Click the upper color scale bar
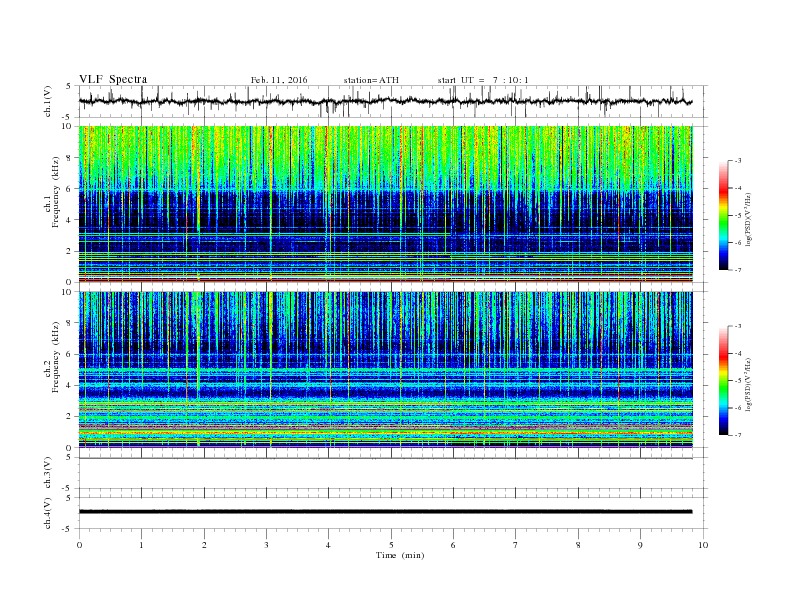792x612 pixels. point(723,215)
